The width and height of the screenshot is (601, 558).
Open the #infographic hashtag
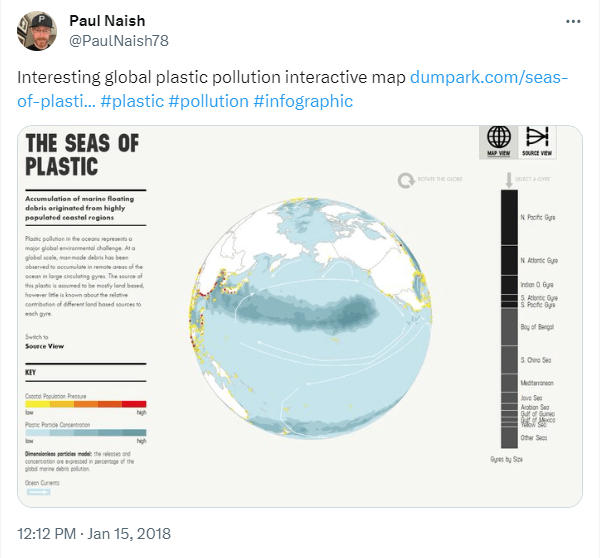[303, 101]
